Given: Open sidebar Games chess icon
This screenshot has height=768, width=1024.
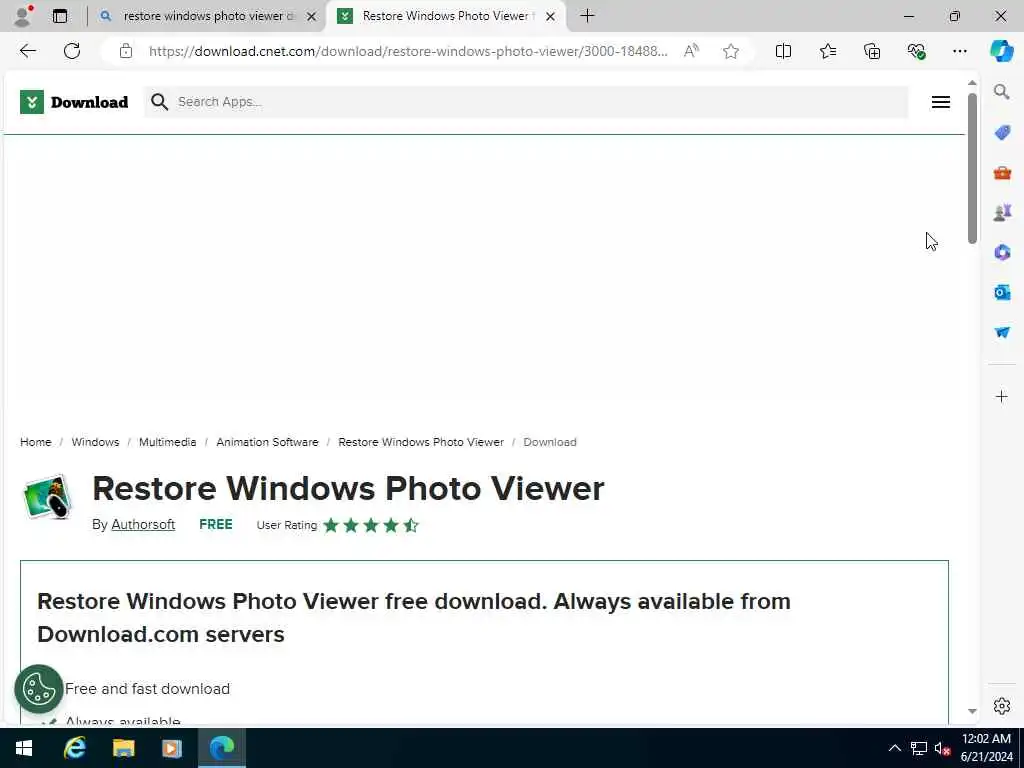Looking at the screenshot, I should (1002, 212).
